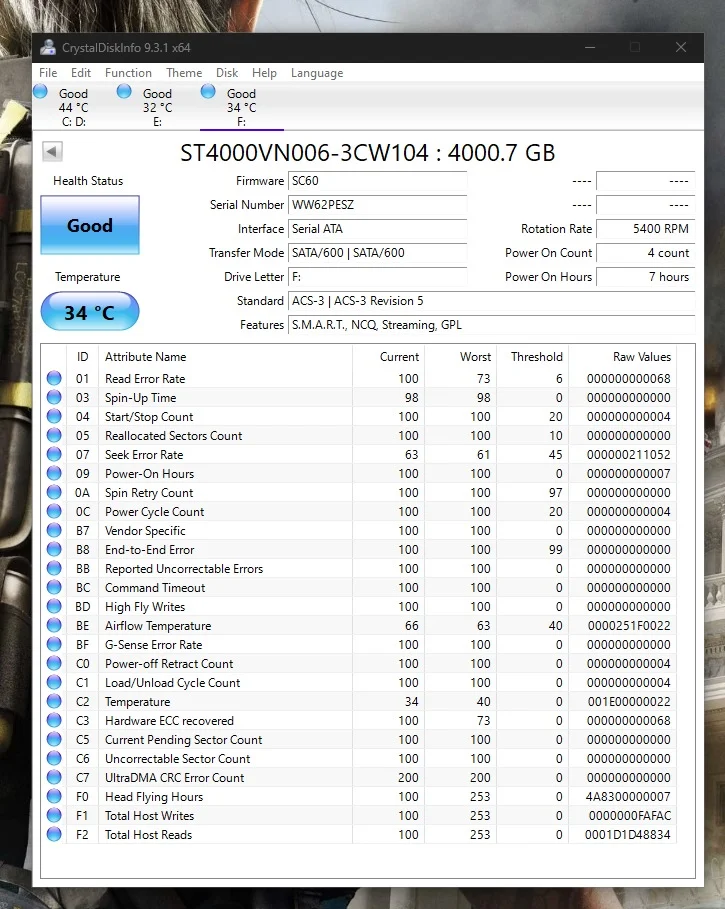Click status icon for Command Timeout
This screenshot has height=909, width=725.
(54, 587)
